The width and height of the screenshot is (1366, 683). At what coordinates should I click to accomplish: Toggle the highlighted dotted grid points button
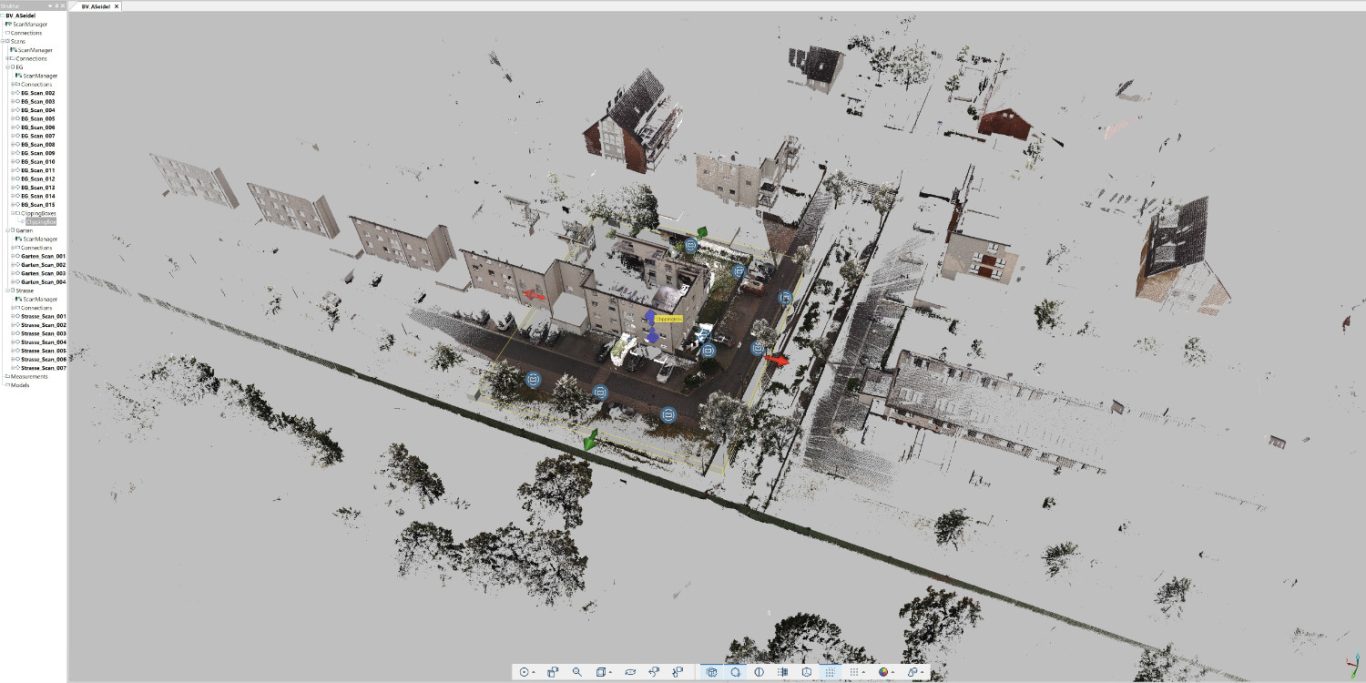click(831, 673)
